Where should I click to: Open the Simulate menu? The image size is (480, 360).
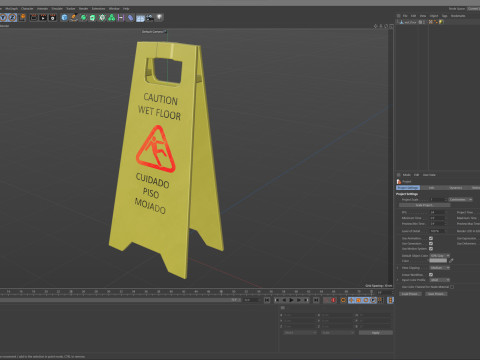57,9
